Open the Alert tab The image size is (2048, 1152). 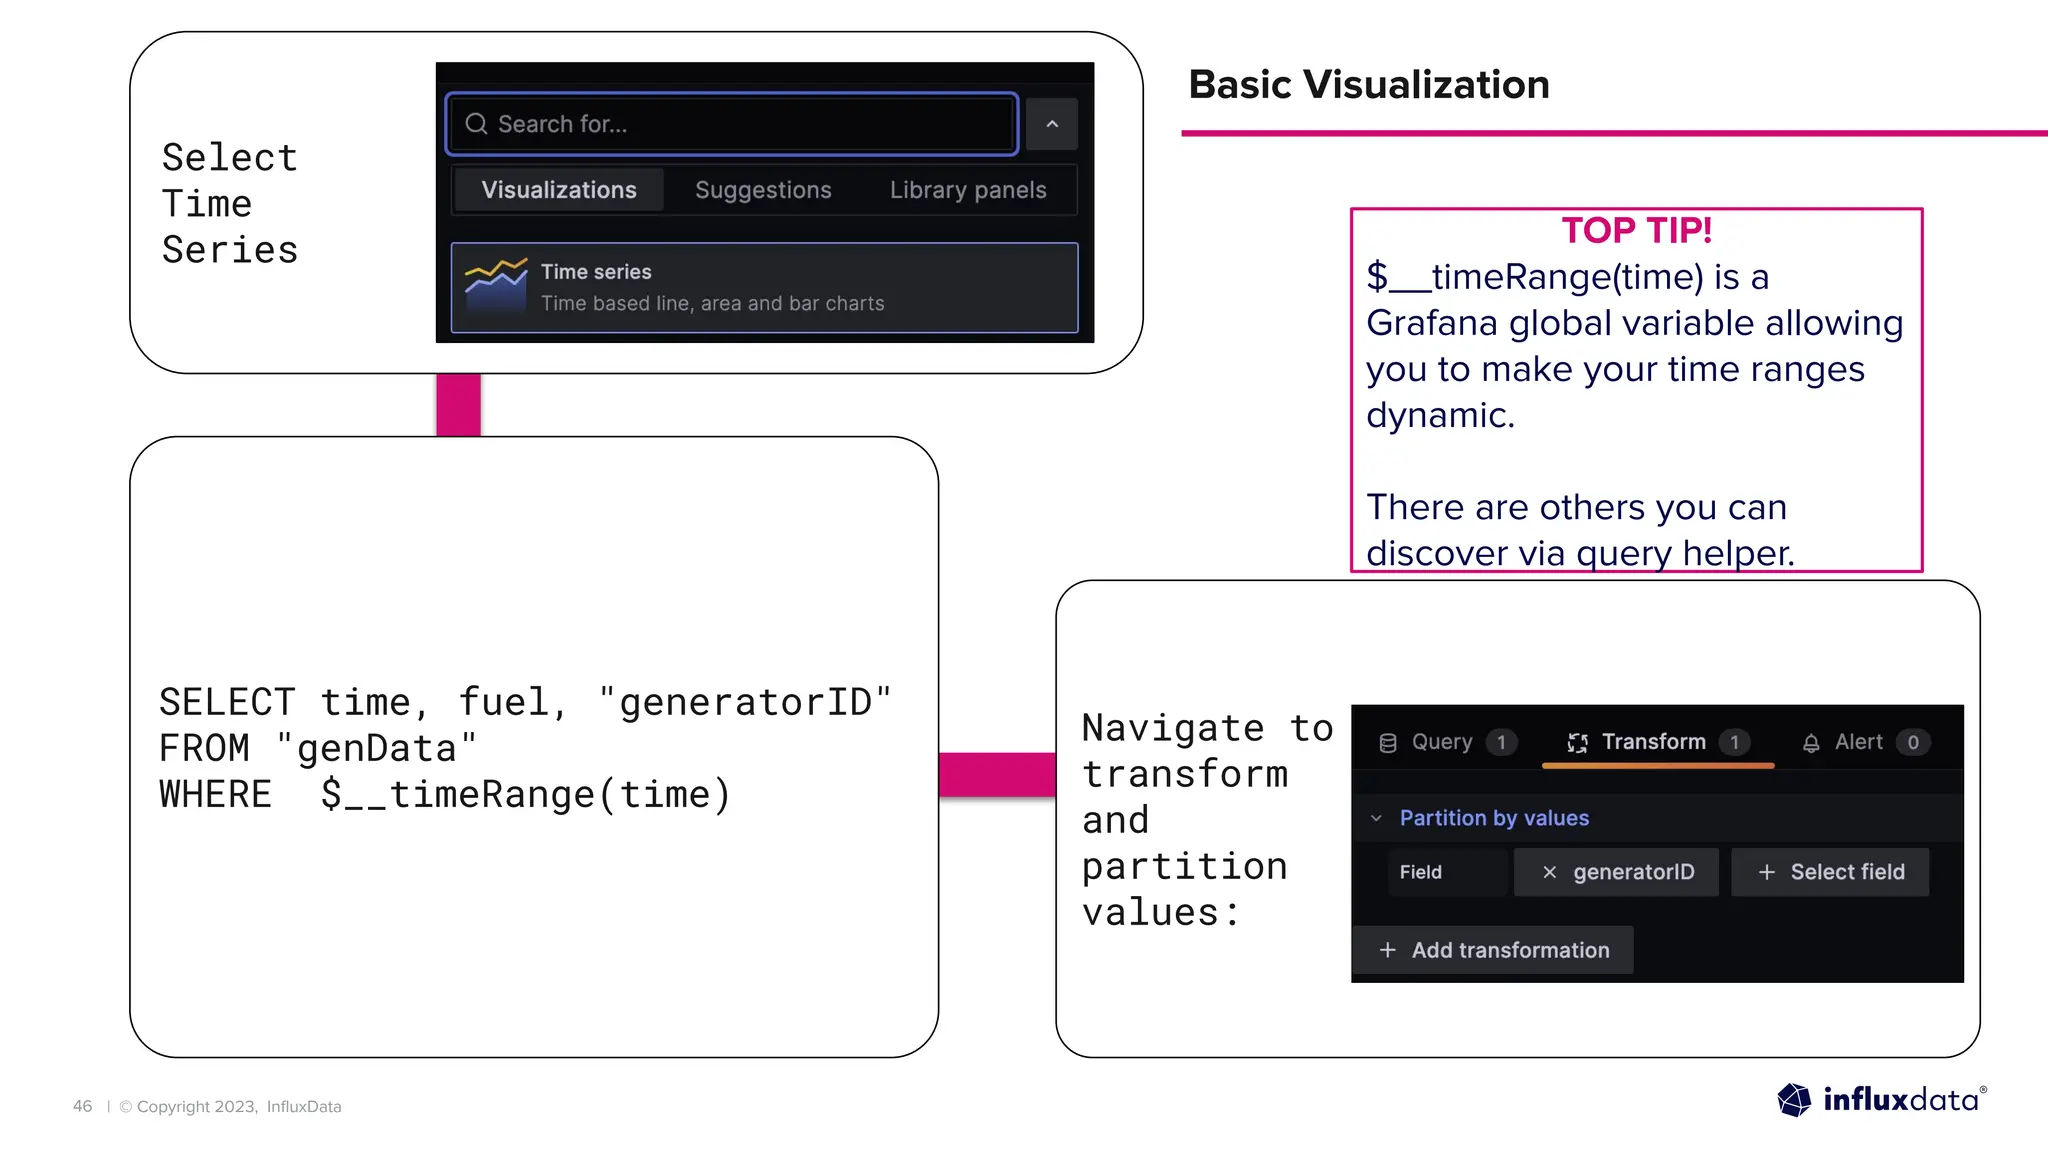(x=1866, y=742)
